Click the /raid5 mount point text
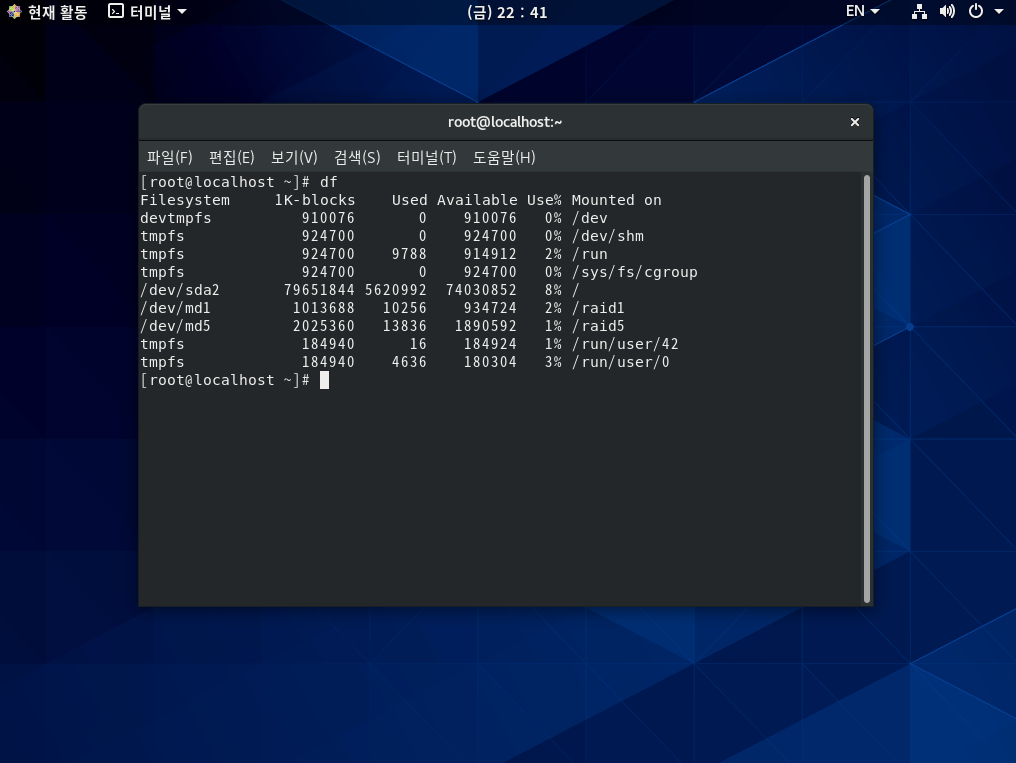The image size is (1016, 763). tap(598, 326)
